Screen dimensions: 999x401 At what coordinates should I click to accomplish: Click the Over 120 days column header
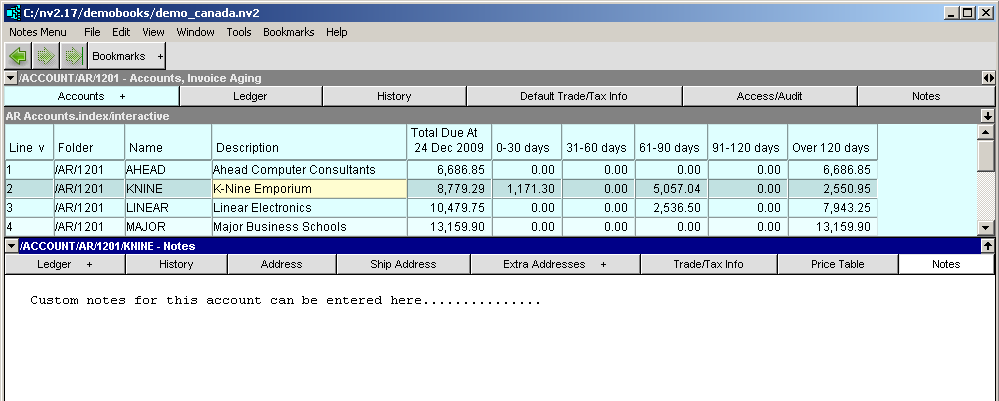[831, 148]
